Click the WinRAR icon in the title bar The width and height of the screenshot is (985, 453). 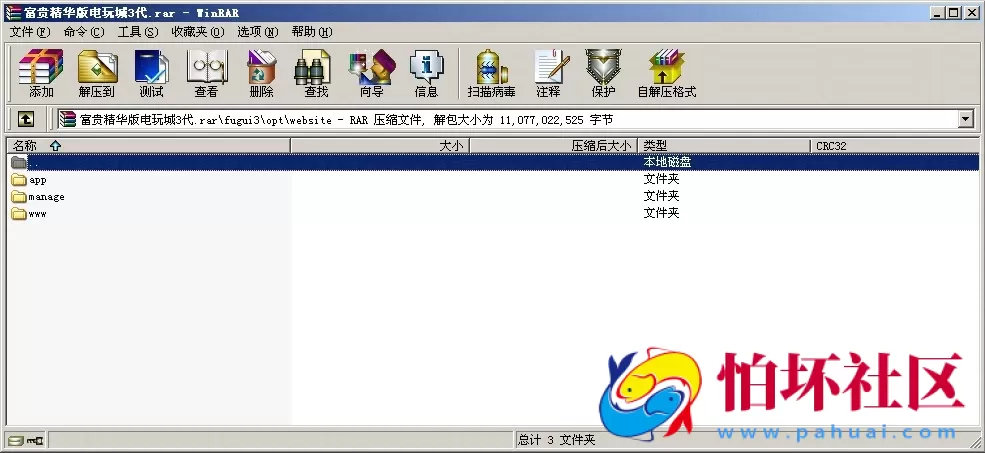click(13, 13)
